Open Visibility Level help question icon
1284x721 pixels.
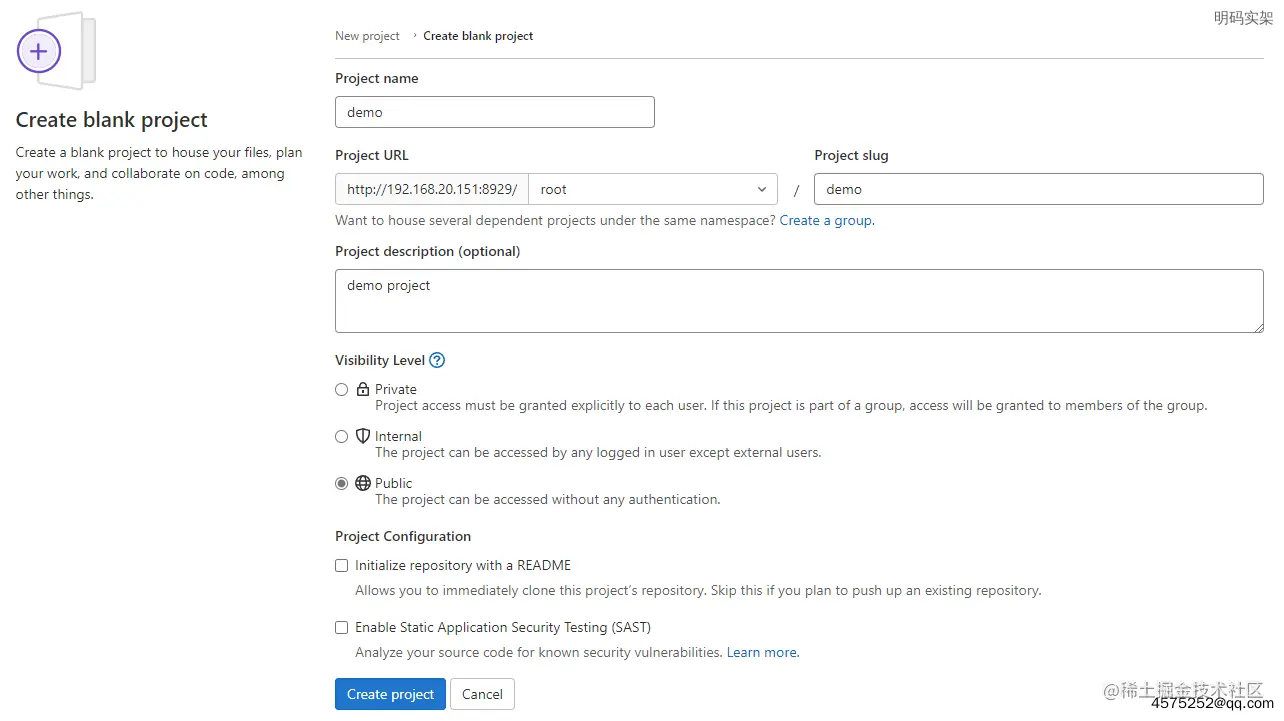tap(437, 360)
